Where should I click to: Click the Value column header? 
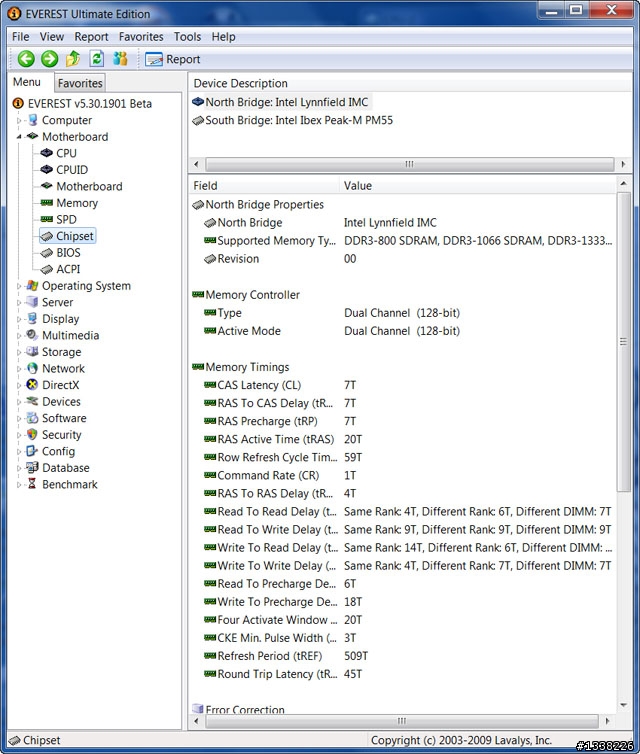477,186
